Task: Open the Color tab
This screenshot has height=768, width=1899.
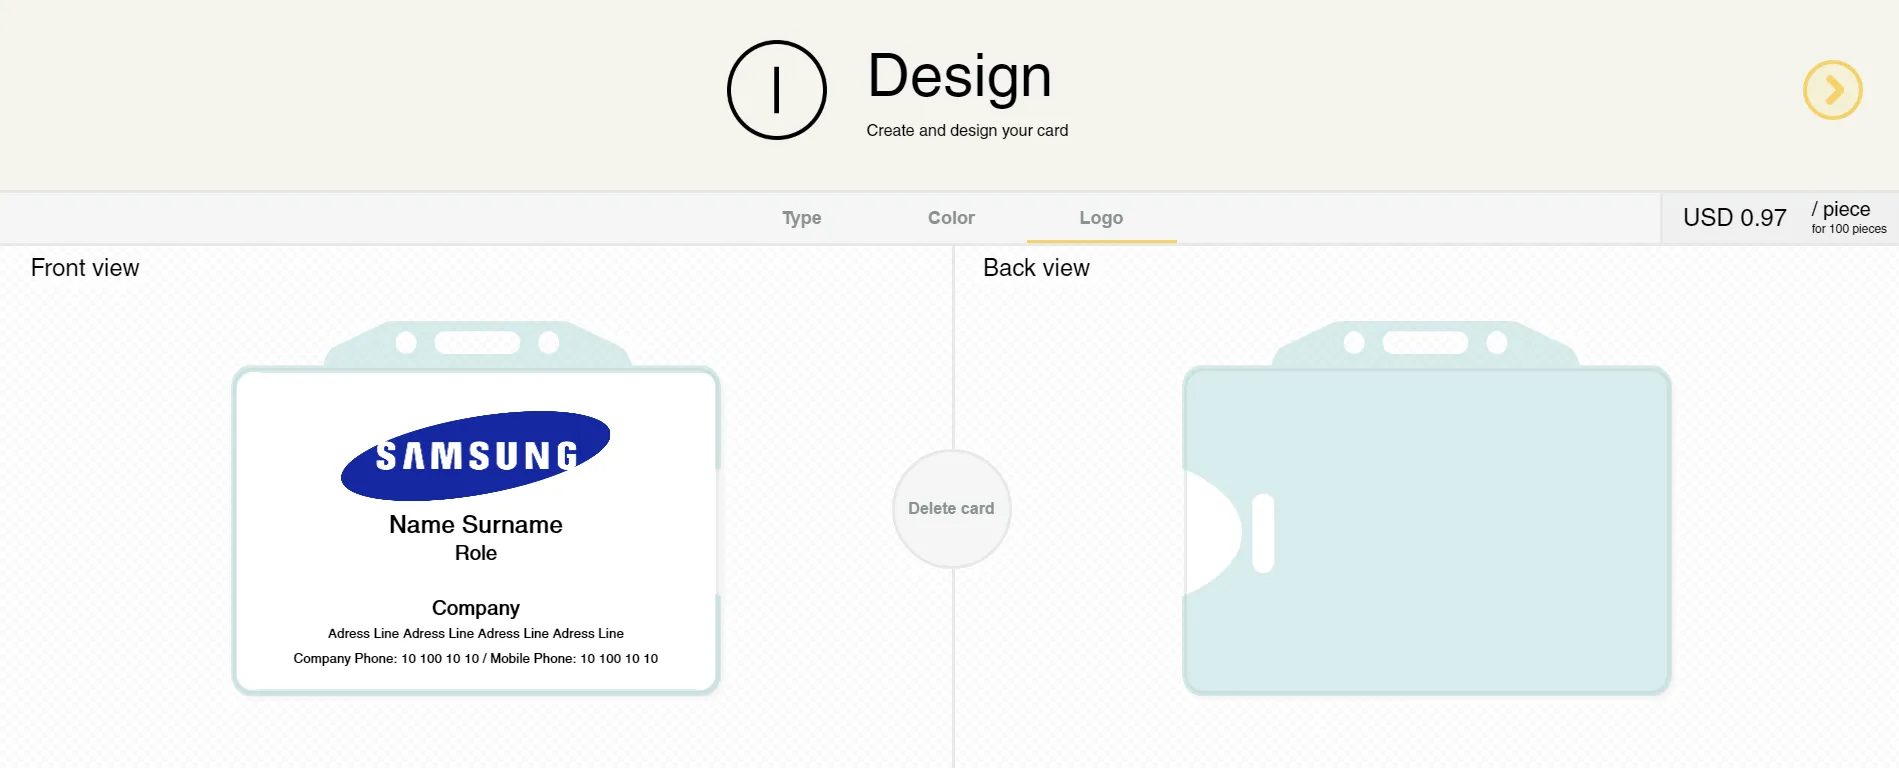Action: 951,218
